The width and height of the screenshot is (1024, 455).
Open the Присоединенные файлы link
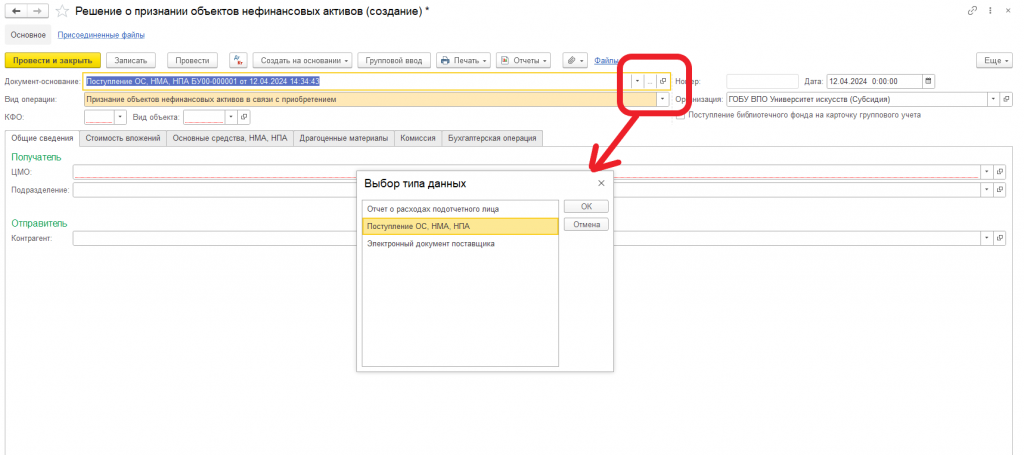101,35
